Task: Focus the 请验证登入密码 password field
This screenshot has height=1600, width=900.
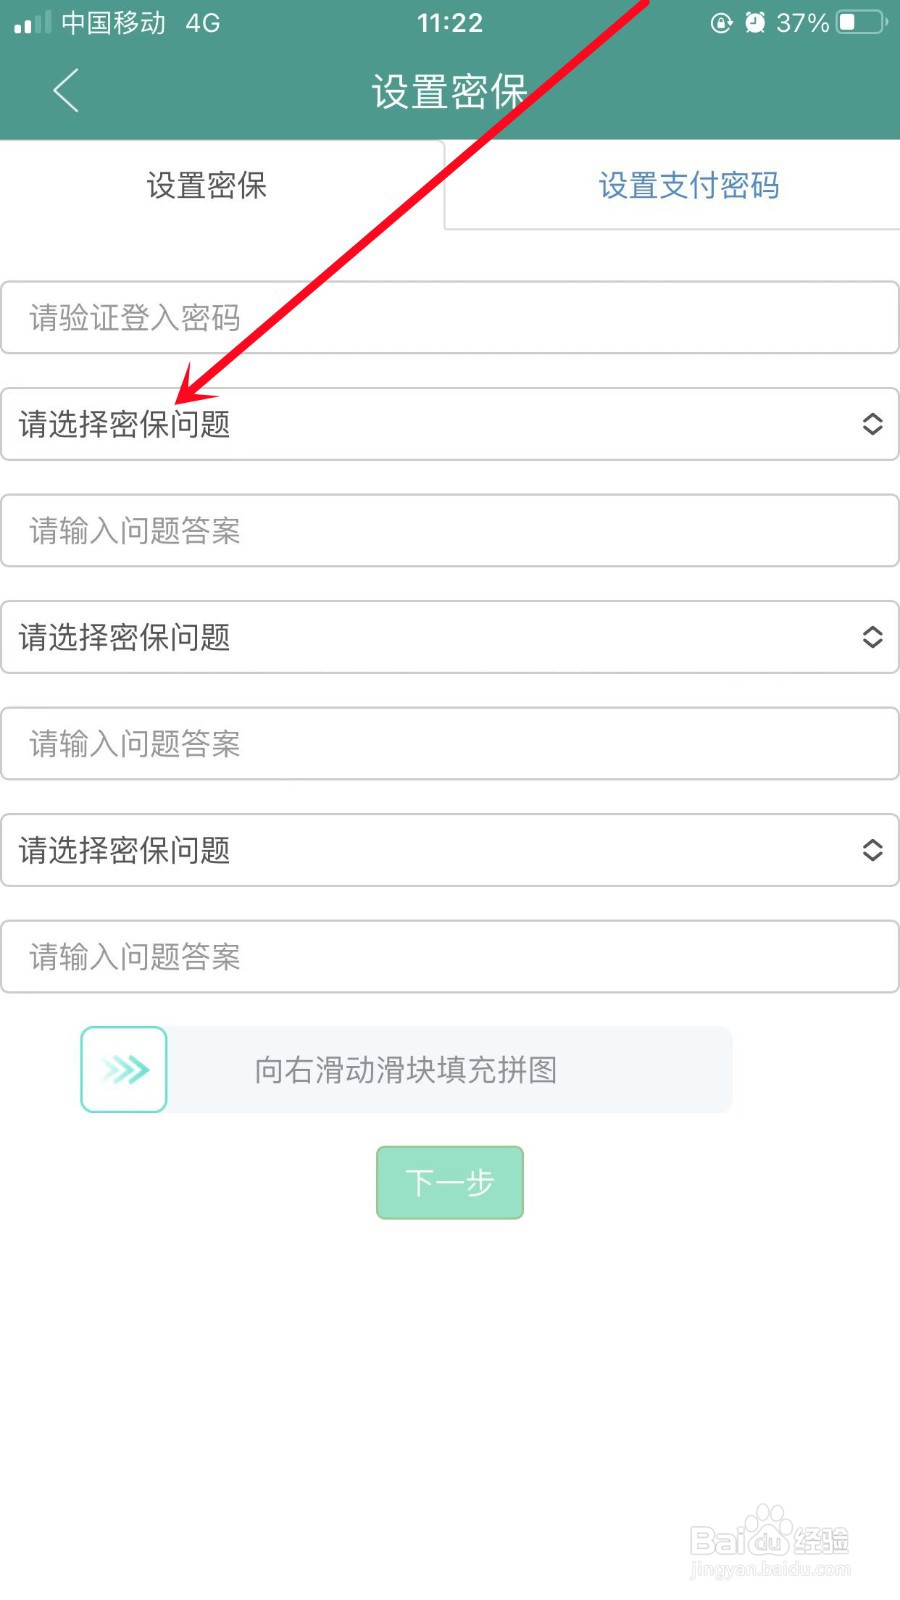Action: [450, 317]
